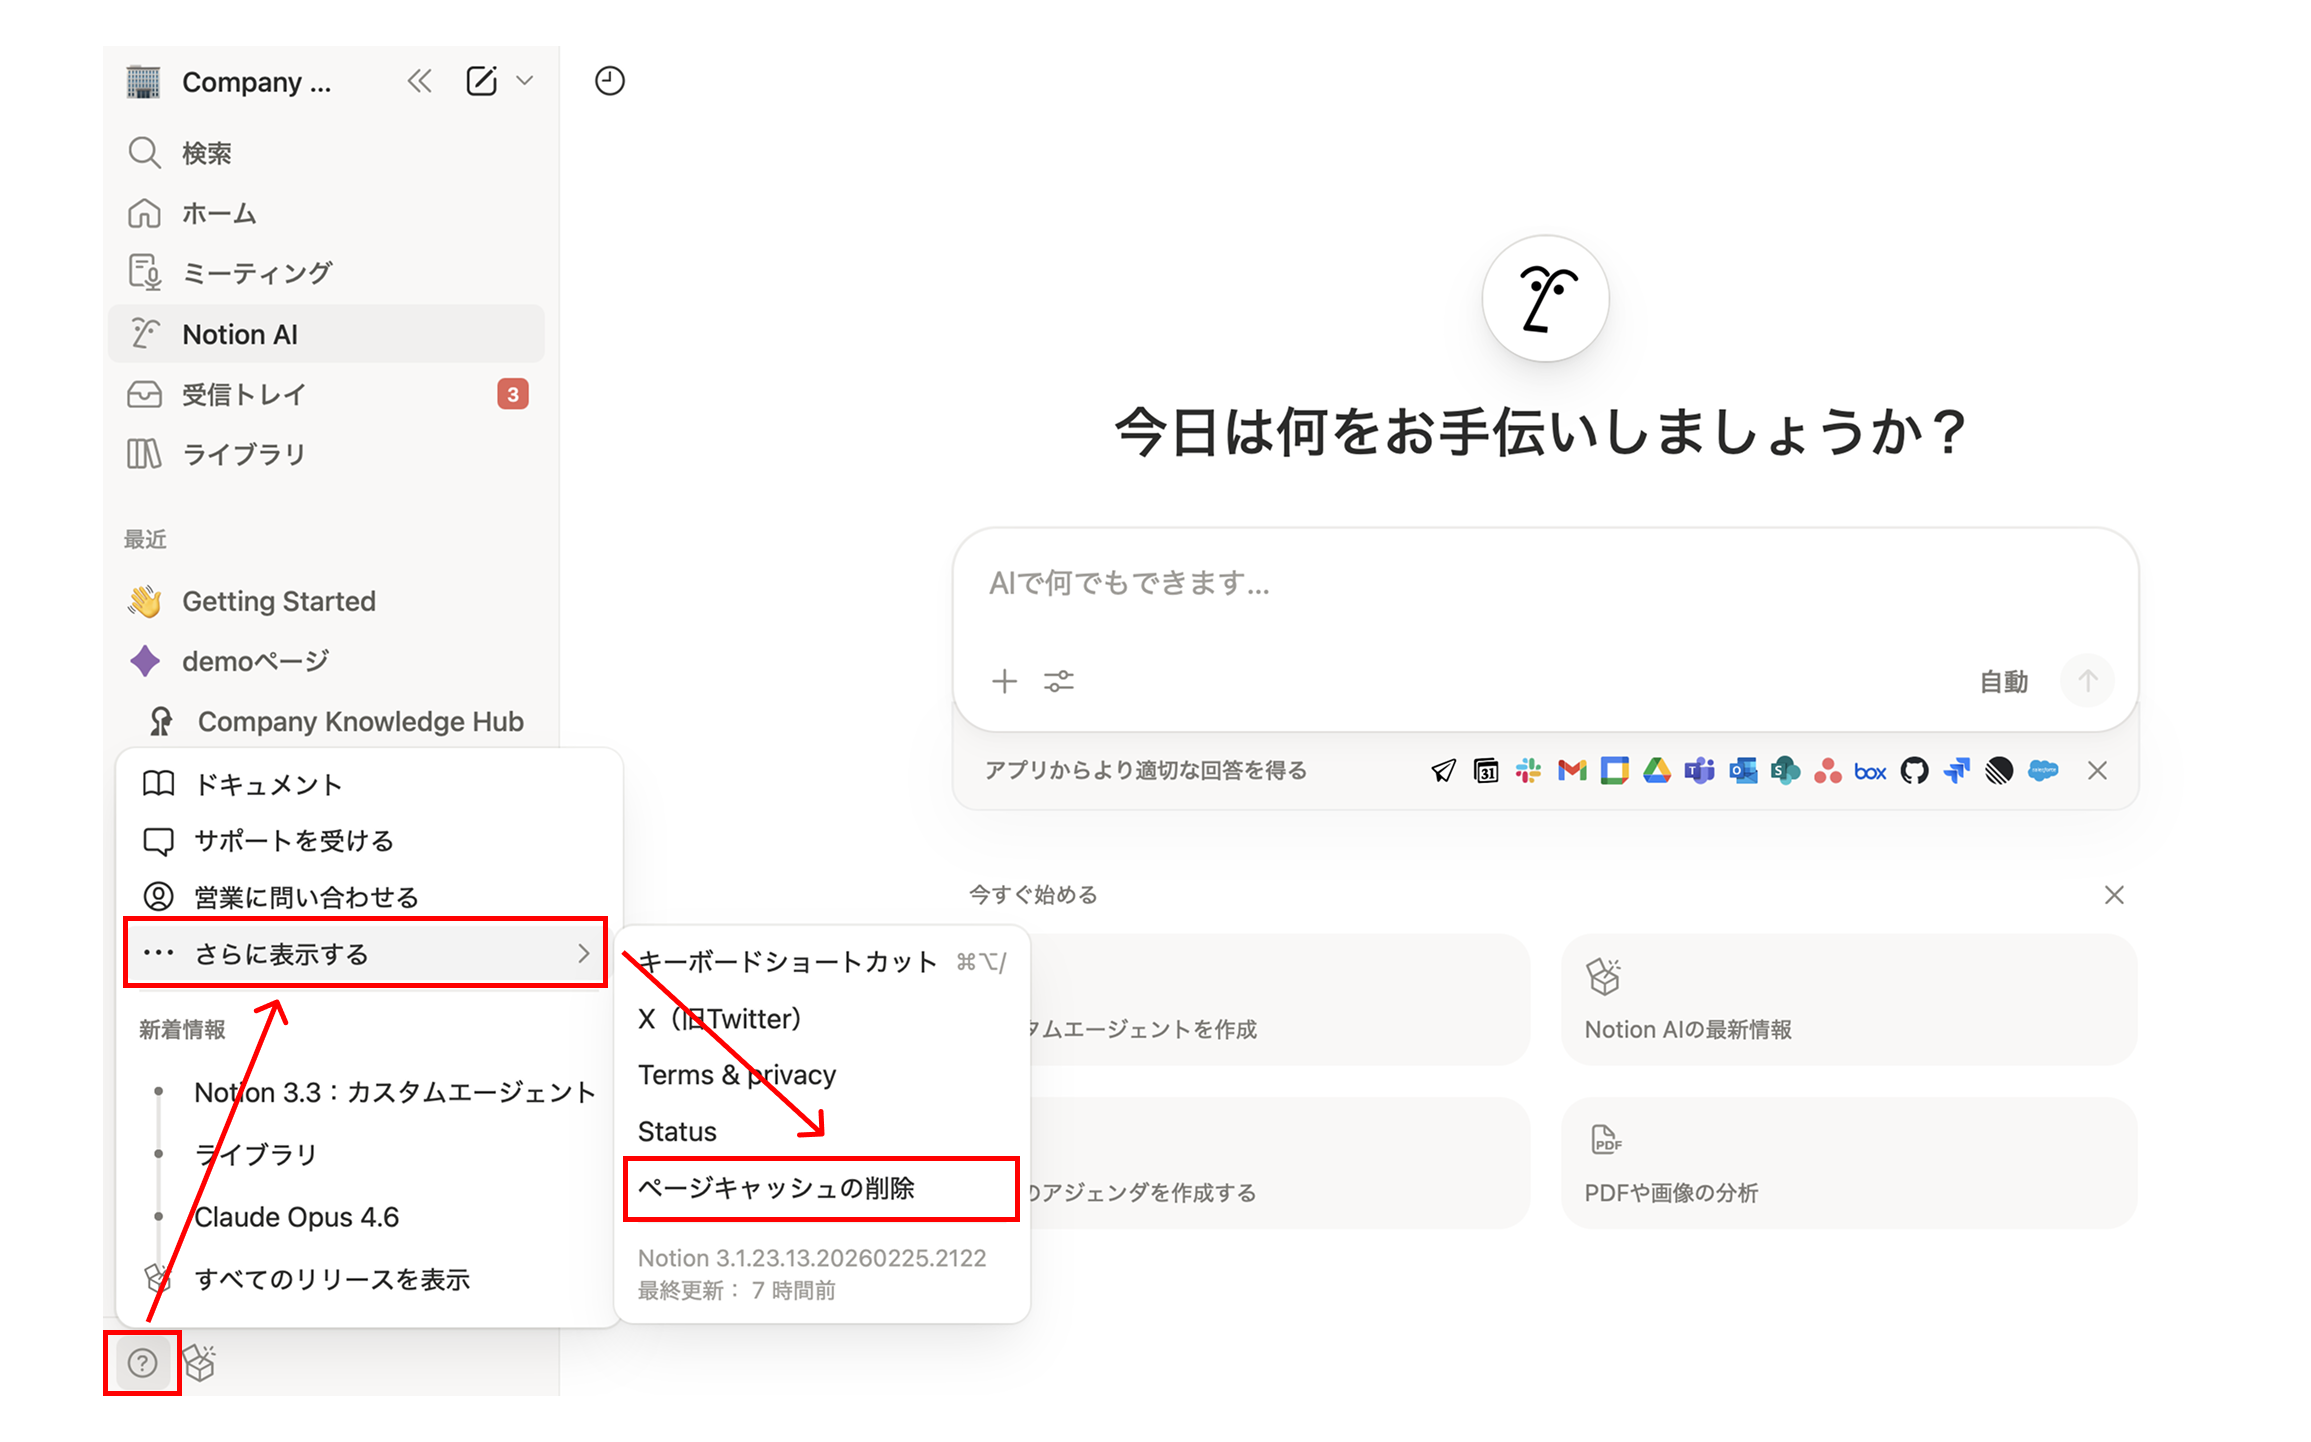
Task: Click the new page compose icon
Action: (x=481, y=81)
